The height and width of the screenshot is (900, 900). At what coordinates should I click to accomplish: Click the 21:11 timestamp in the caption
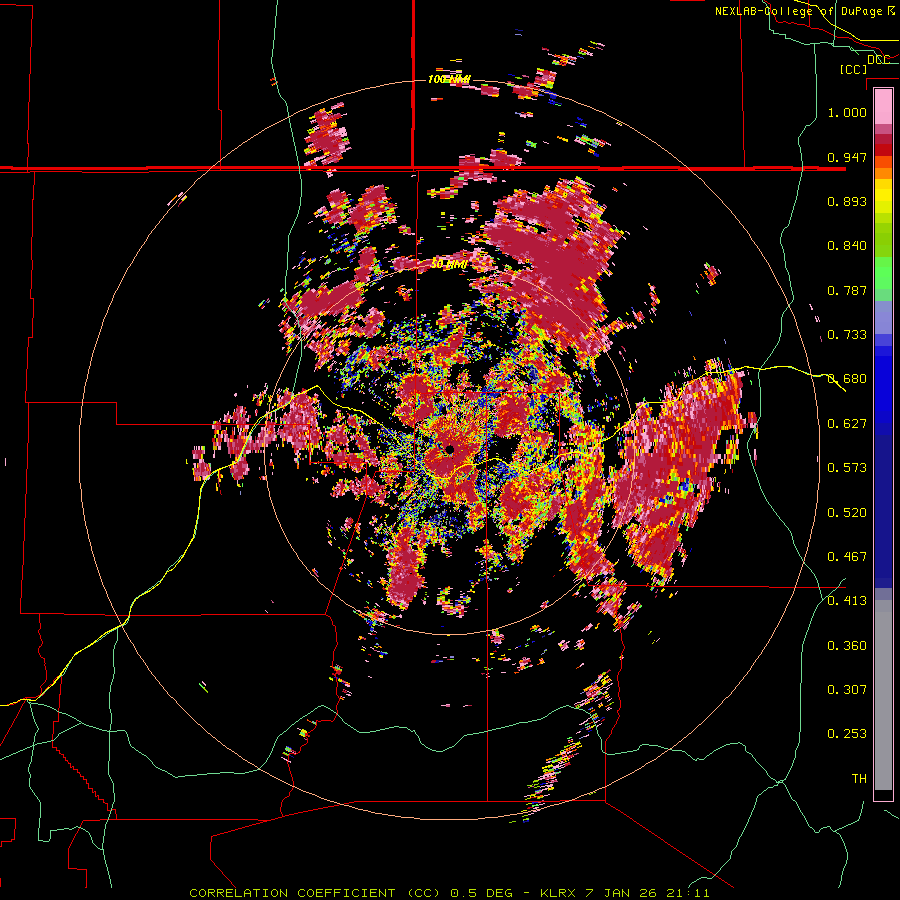[x=688, y=893]
